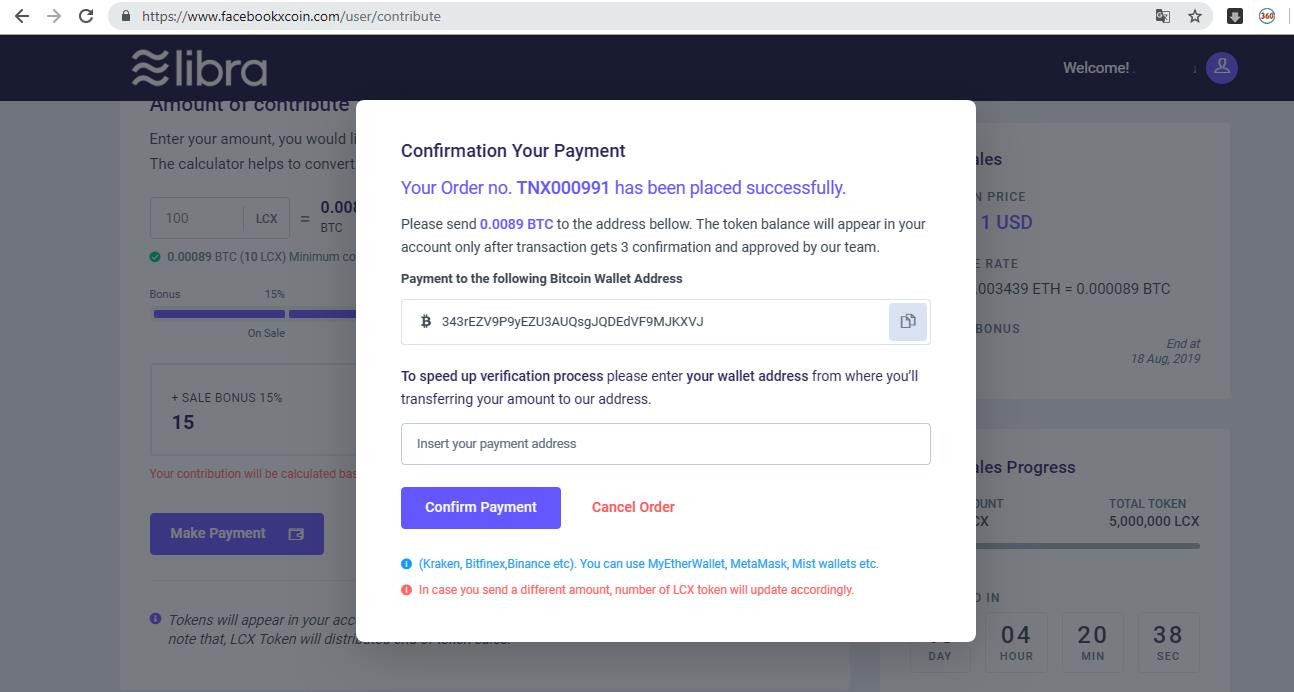This screenshot has width=1294, height=692.
Task: Click the payment address input field
Action: tap(665, 444)
